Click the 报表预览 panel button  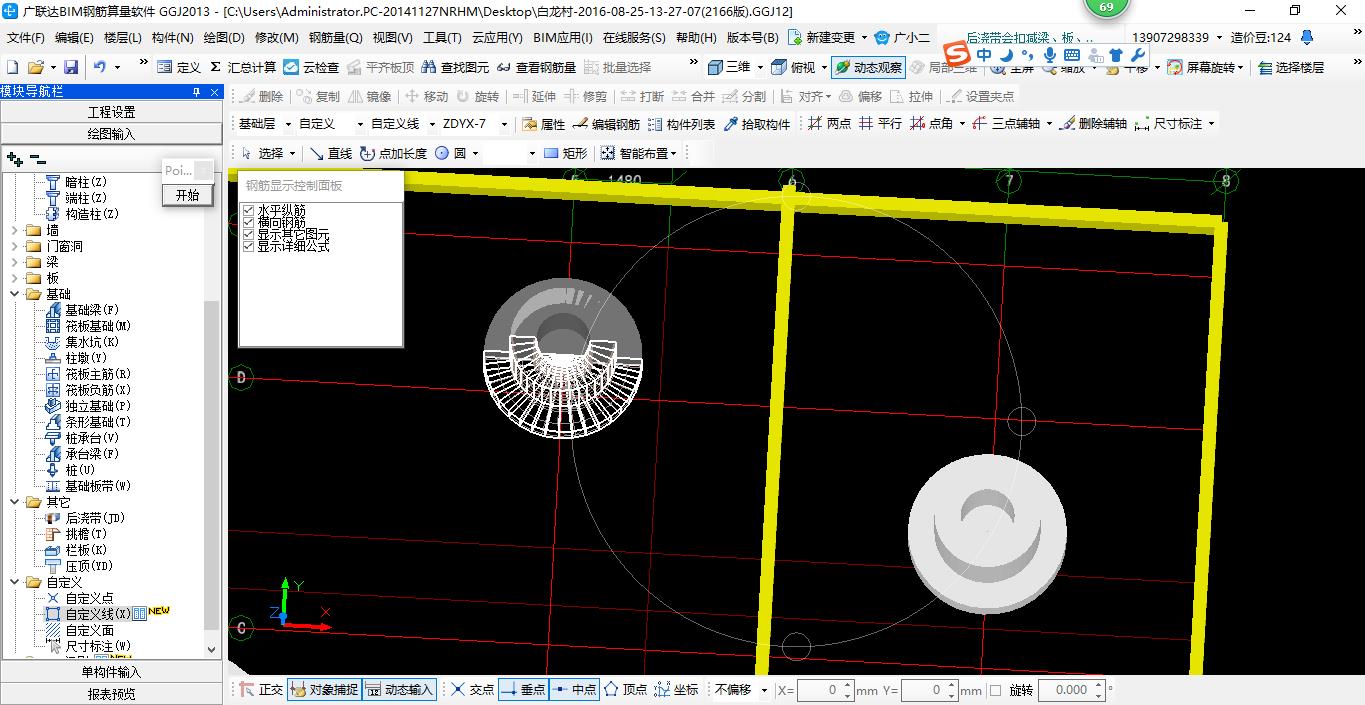[111, 694]
